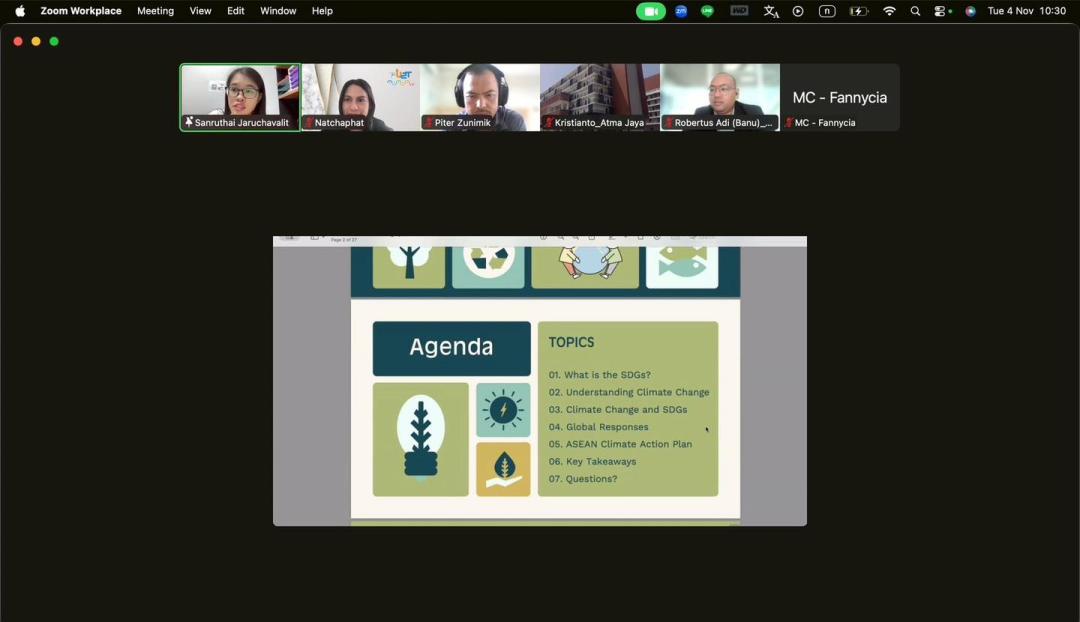Click the Siri icon in menu bar
Image resolution: width=1080 pixels, height=622 pixels.
tap(970, 11)
